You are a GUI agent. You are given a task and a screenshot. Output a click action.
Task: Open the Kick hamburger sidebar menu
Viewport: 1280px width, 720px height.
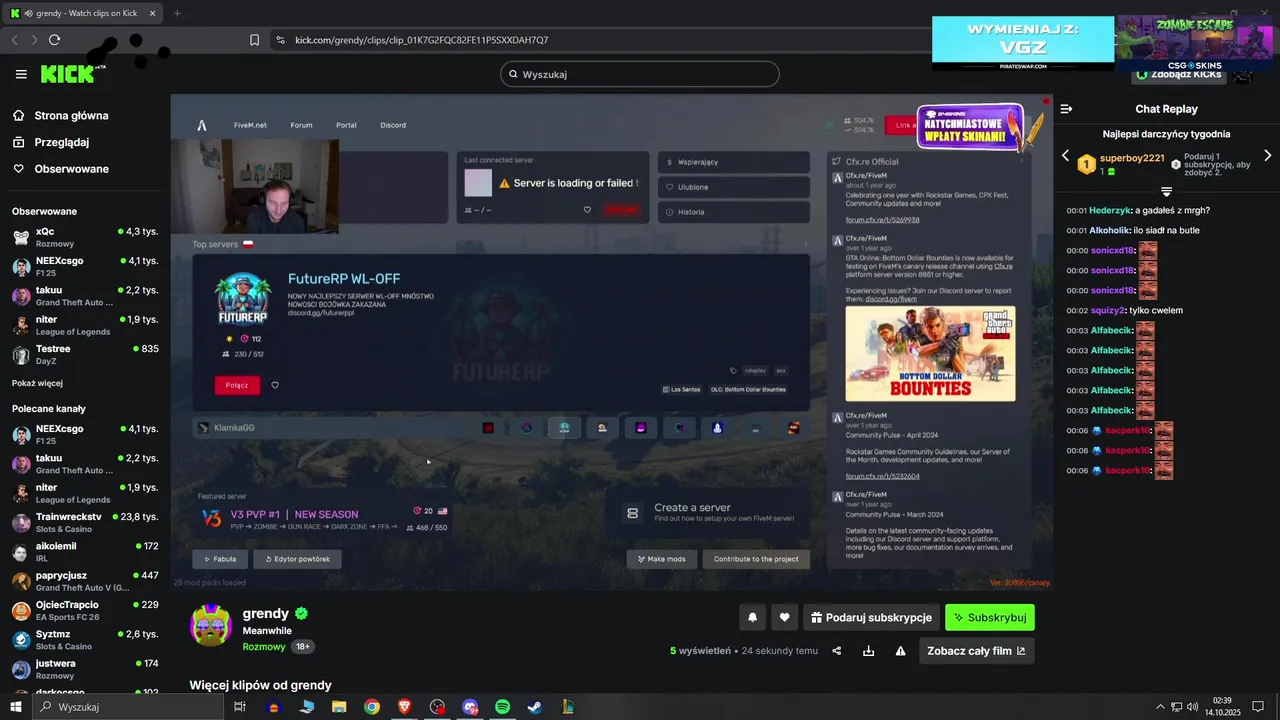[x=21, y=74]
